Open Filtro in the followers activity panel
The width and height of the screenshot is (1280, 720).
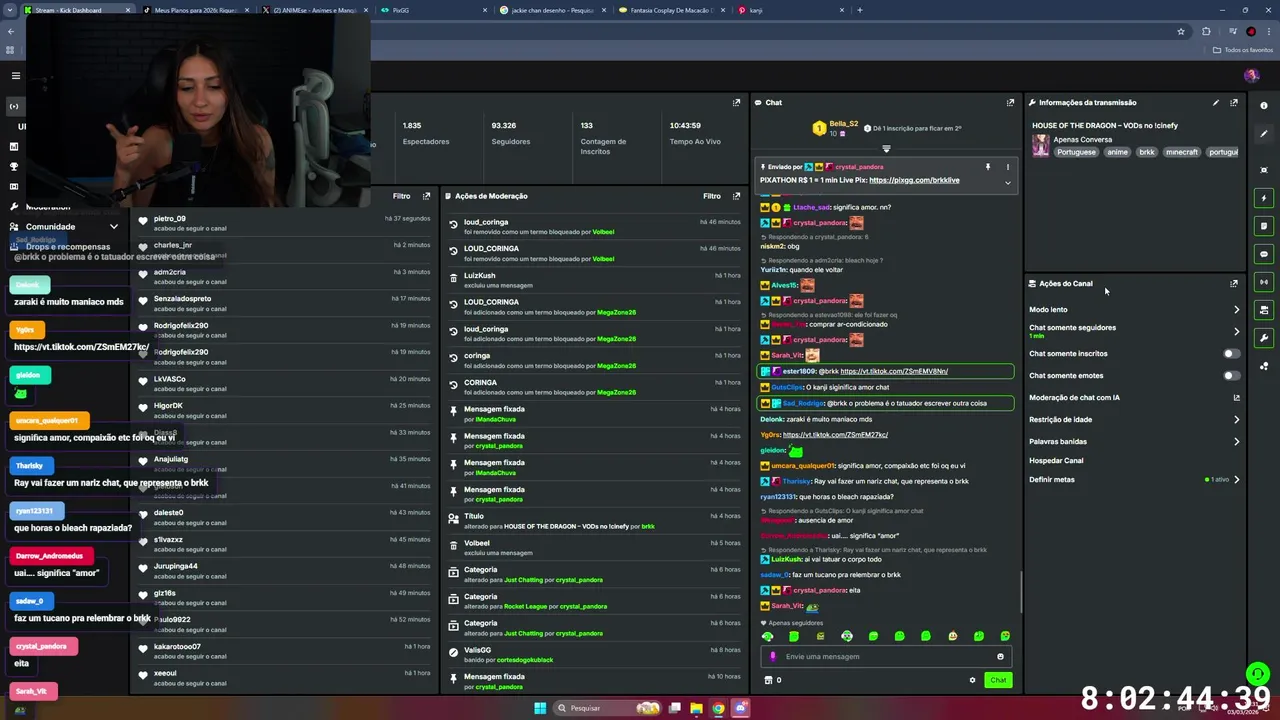click(401, 196)
